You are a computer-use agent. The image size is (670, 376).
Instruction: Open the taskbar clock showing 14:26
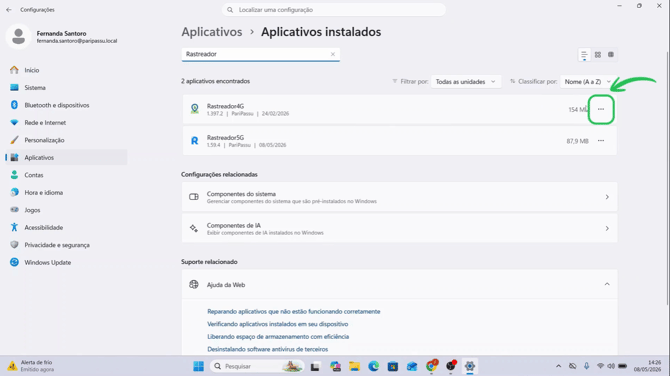point(647,366)
